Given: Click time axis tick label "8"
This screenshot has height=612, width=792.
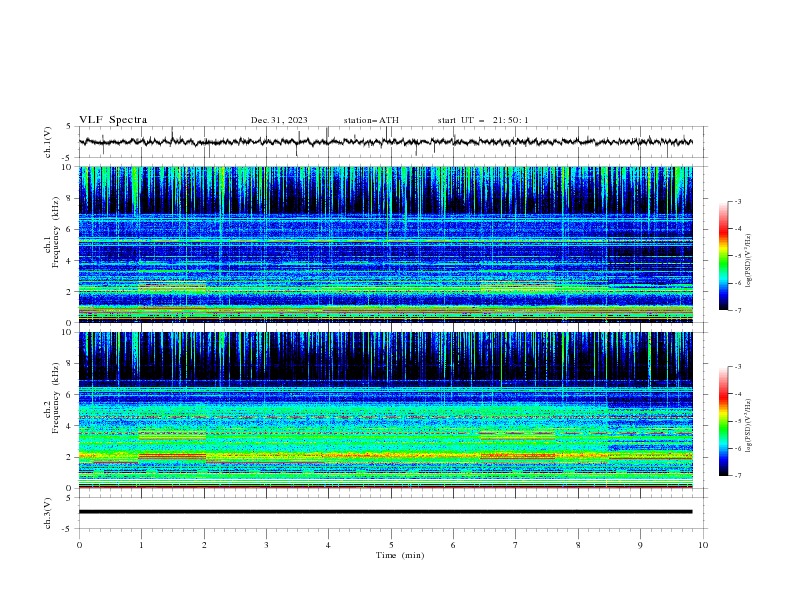Looking at the screenshot, I should tap(578, 545).
